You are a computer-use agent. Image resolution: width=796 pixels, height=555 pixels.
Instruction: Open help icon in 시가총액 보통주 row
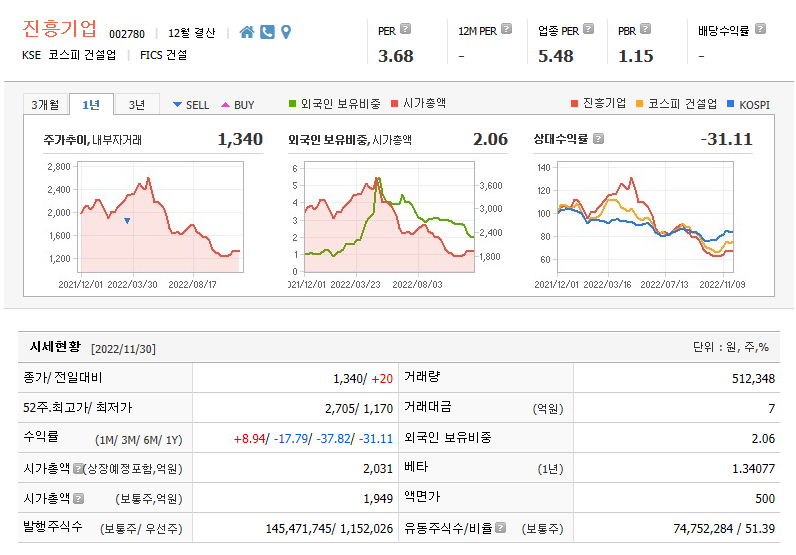[78, 498]
